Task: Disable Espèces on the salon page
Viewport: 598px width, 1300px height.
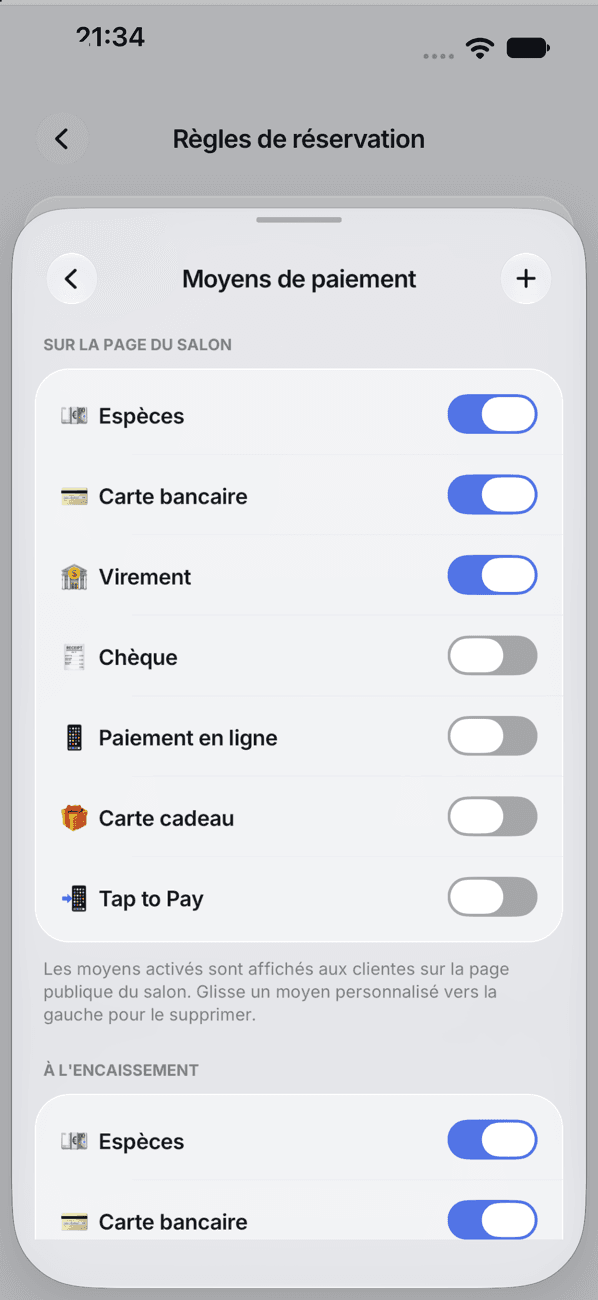Action: [492, 414]
